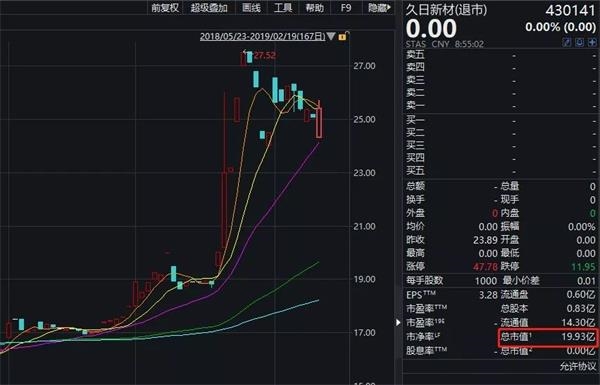This screenshot has width=600, height=385.
Task: Click the pencil edit icon under price change
Action: (567, 42)
